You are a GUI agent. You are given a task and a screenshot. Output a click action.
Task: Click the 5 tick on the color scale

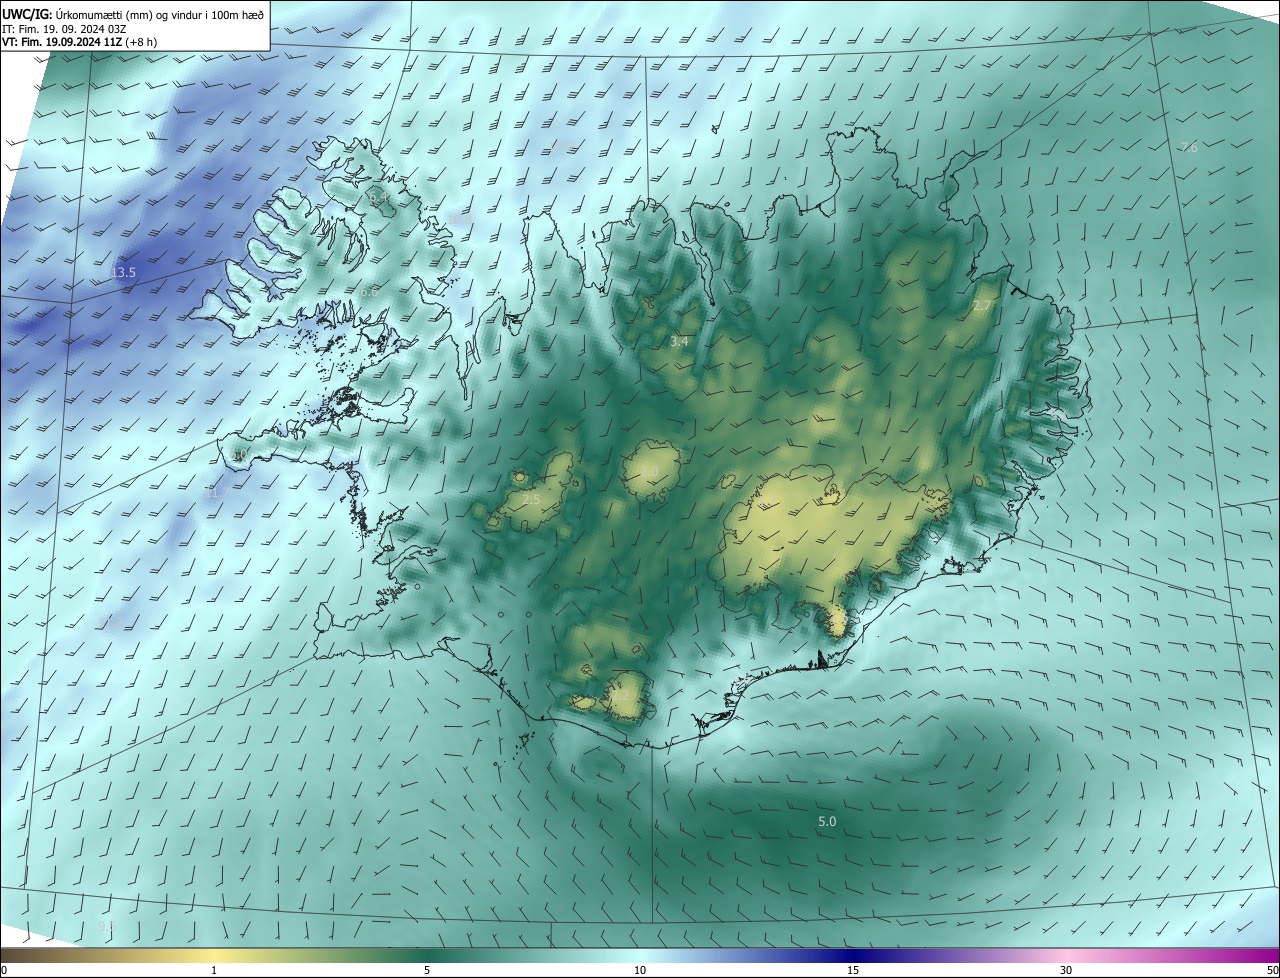427,970
